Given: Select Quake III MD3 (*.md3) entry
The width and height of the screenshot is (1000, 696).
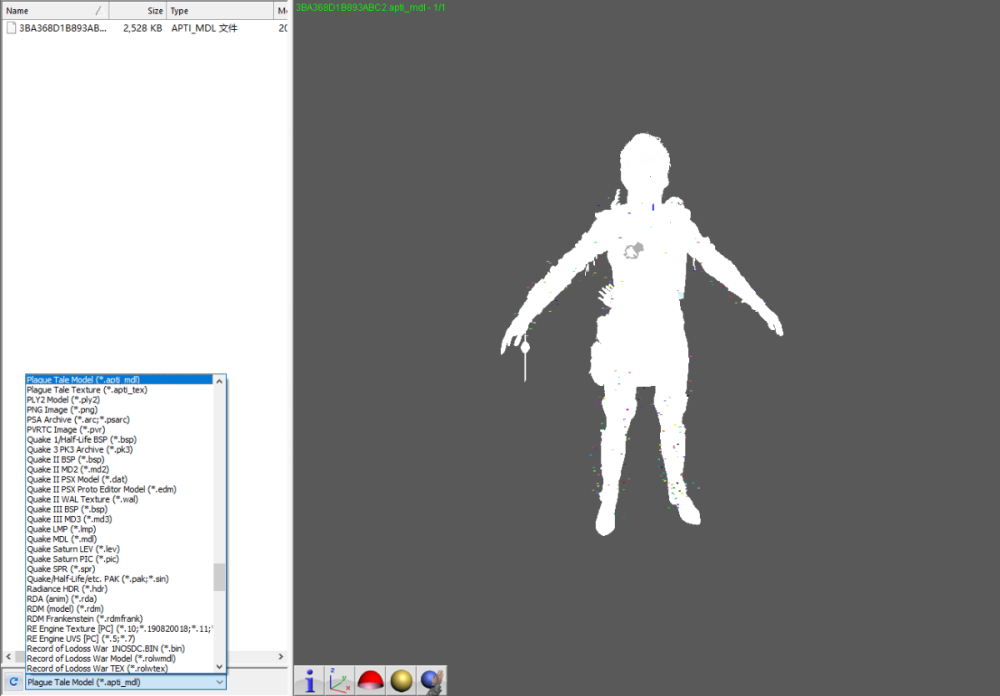Looking at the screenshot, I should (69, 519).
